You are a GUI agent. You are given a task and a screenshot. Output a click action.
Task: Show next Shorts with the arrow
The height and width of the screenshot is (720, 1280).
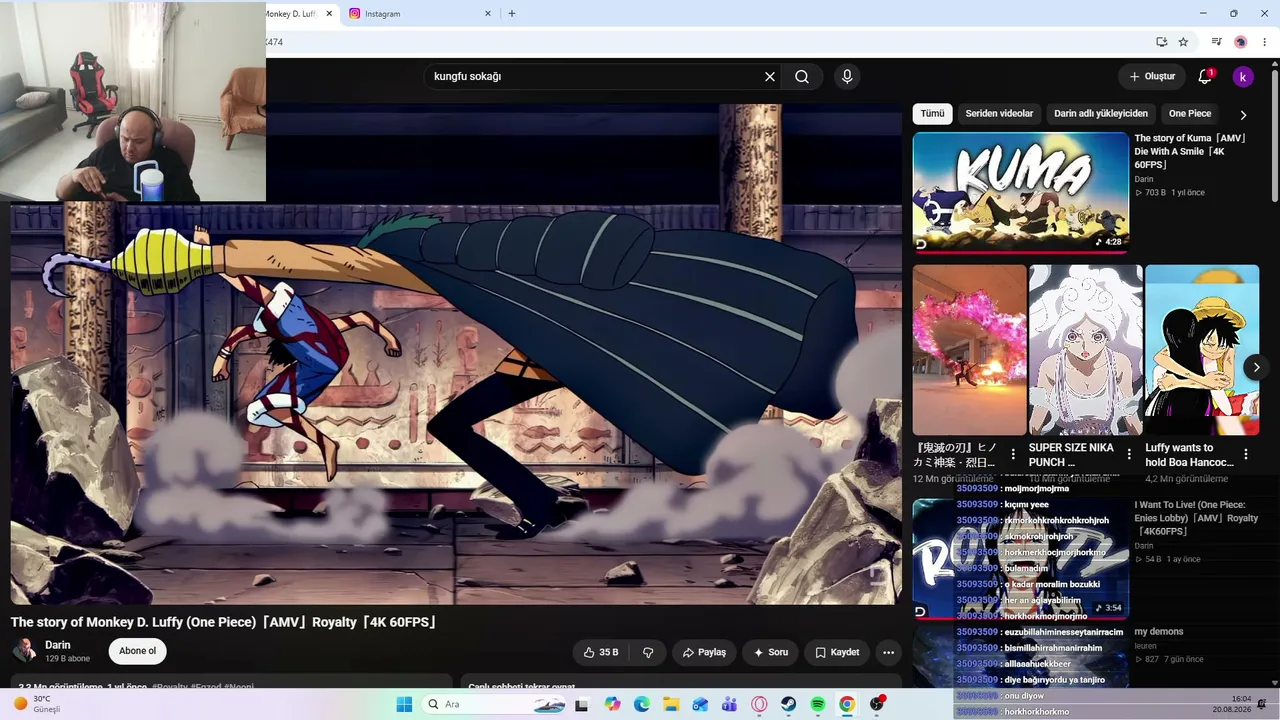coord(1256,367)
